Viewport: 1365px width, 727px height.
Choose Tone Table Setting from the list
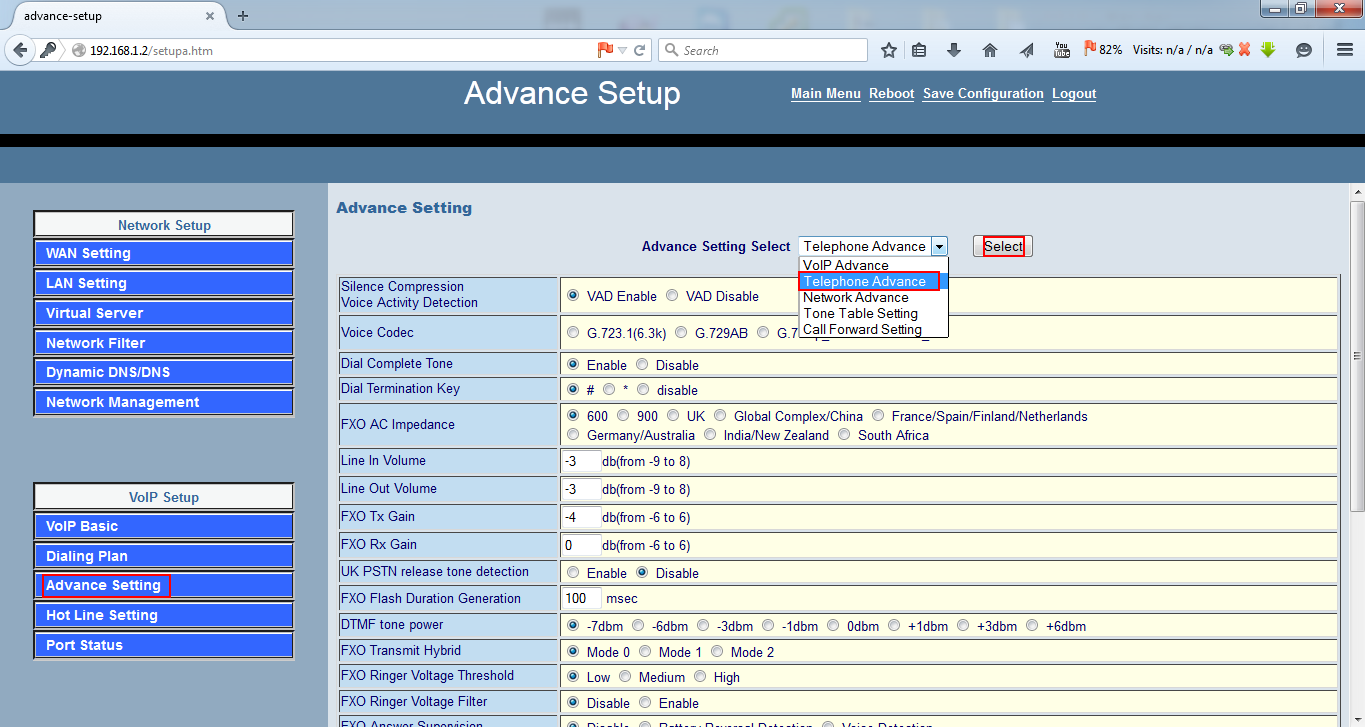873,313
